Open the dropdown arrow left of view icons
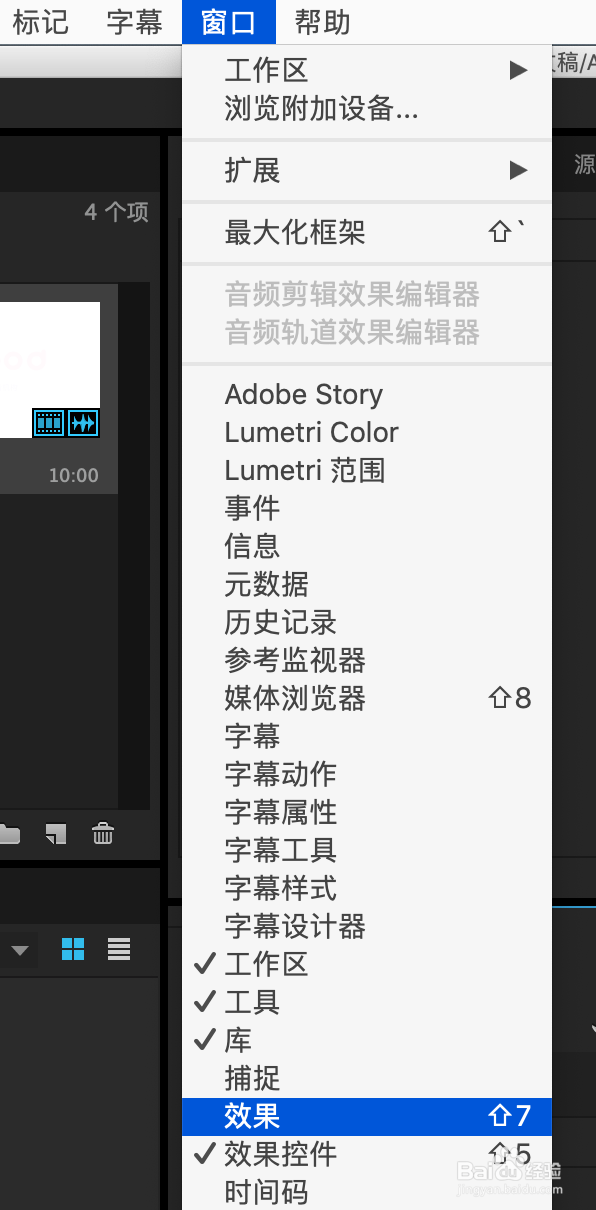 pos(19,950)
